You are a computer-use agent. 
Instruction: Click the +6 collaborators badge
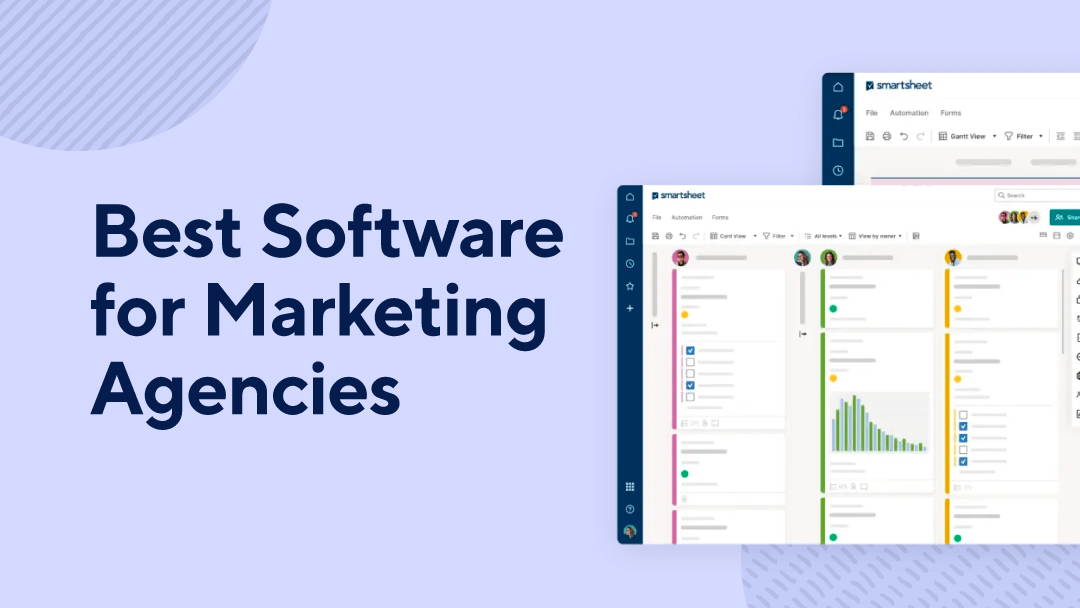[x=1034, y=218]
